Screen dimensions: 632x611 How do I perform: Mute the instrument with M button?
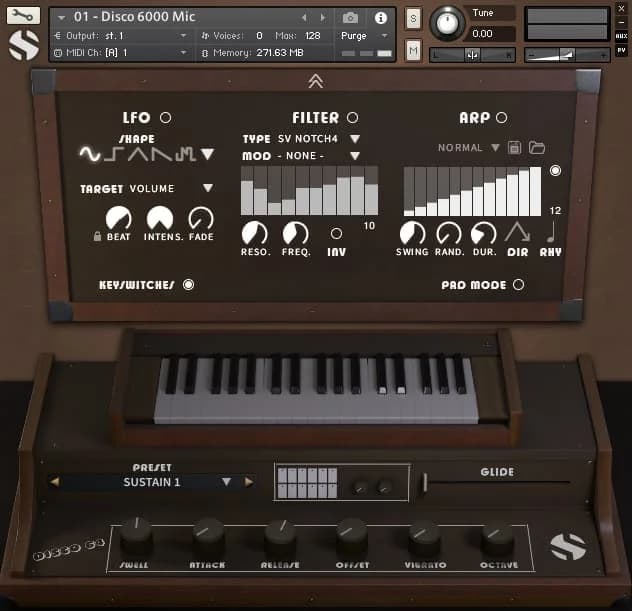click(413, 50)
